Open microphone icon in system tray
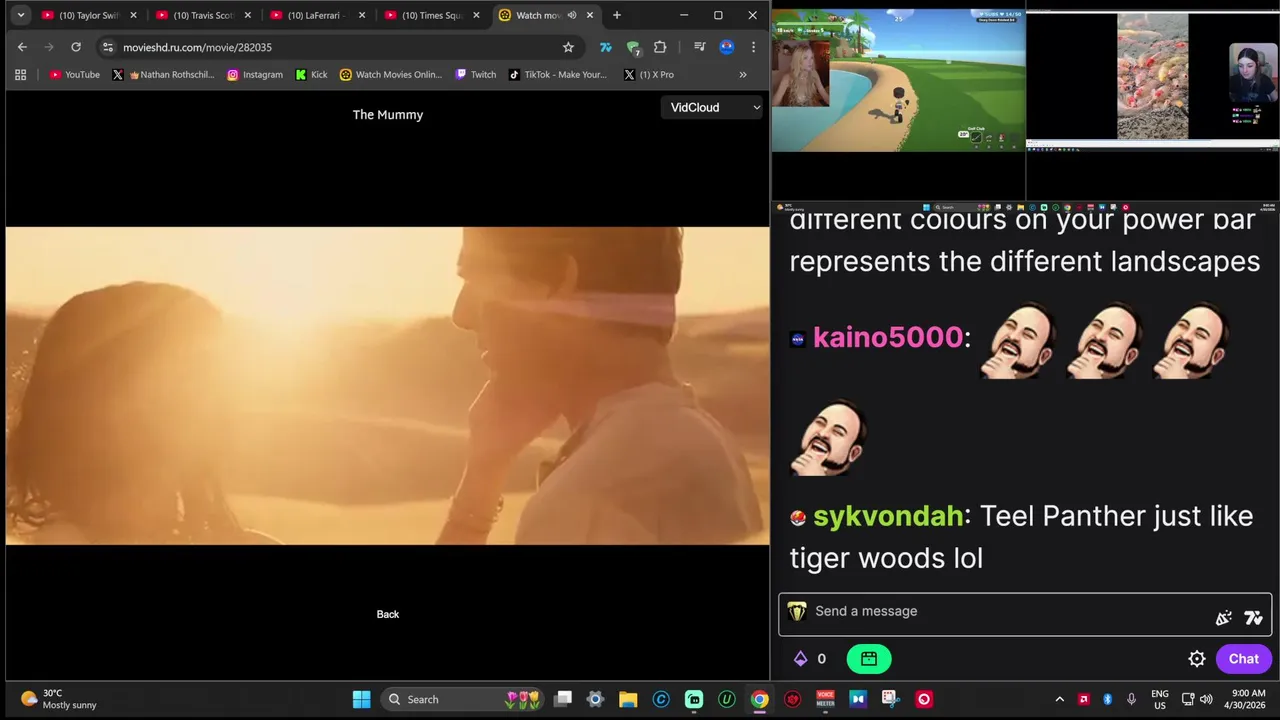This screenshot has width=1280, height=720. [1131, 699]
